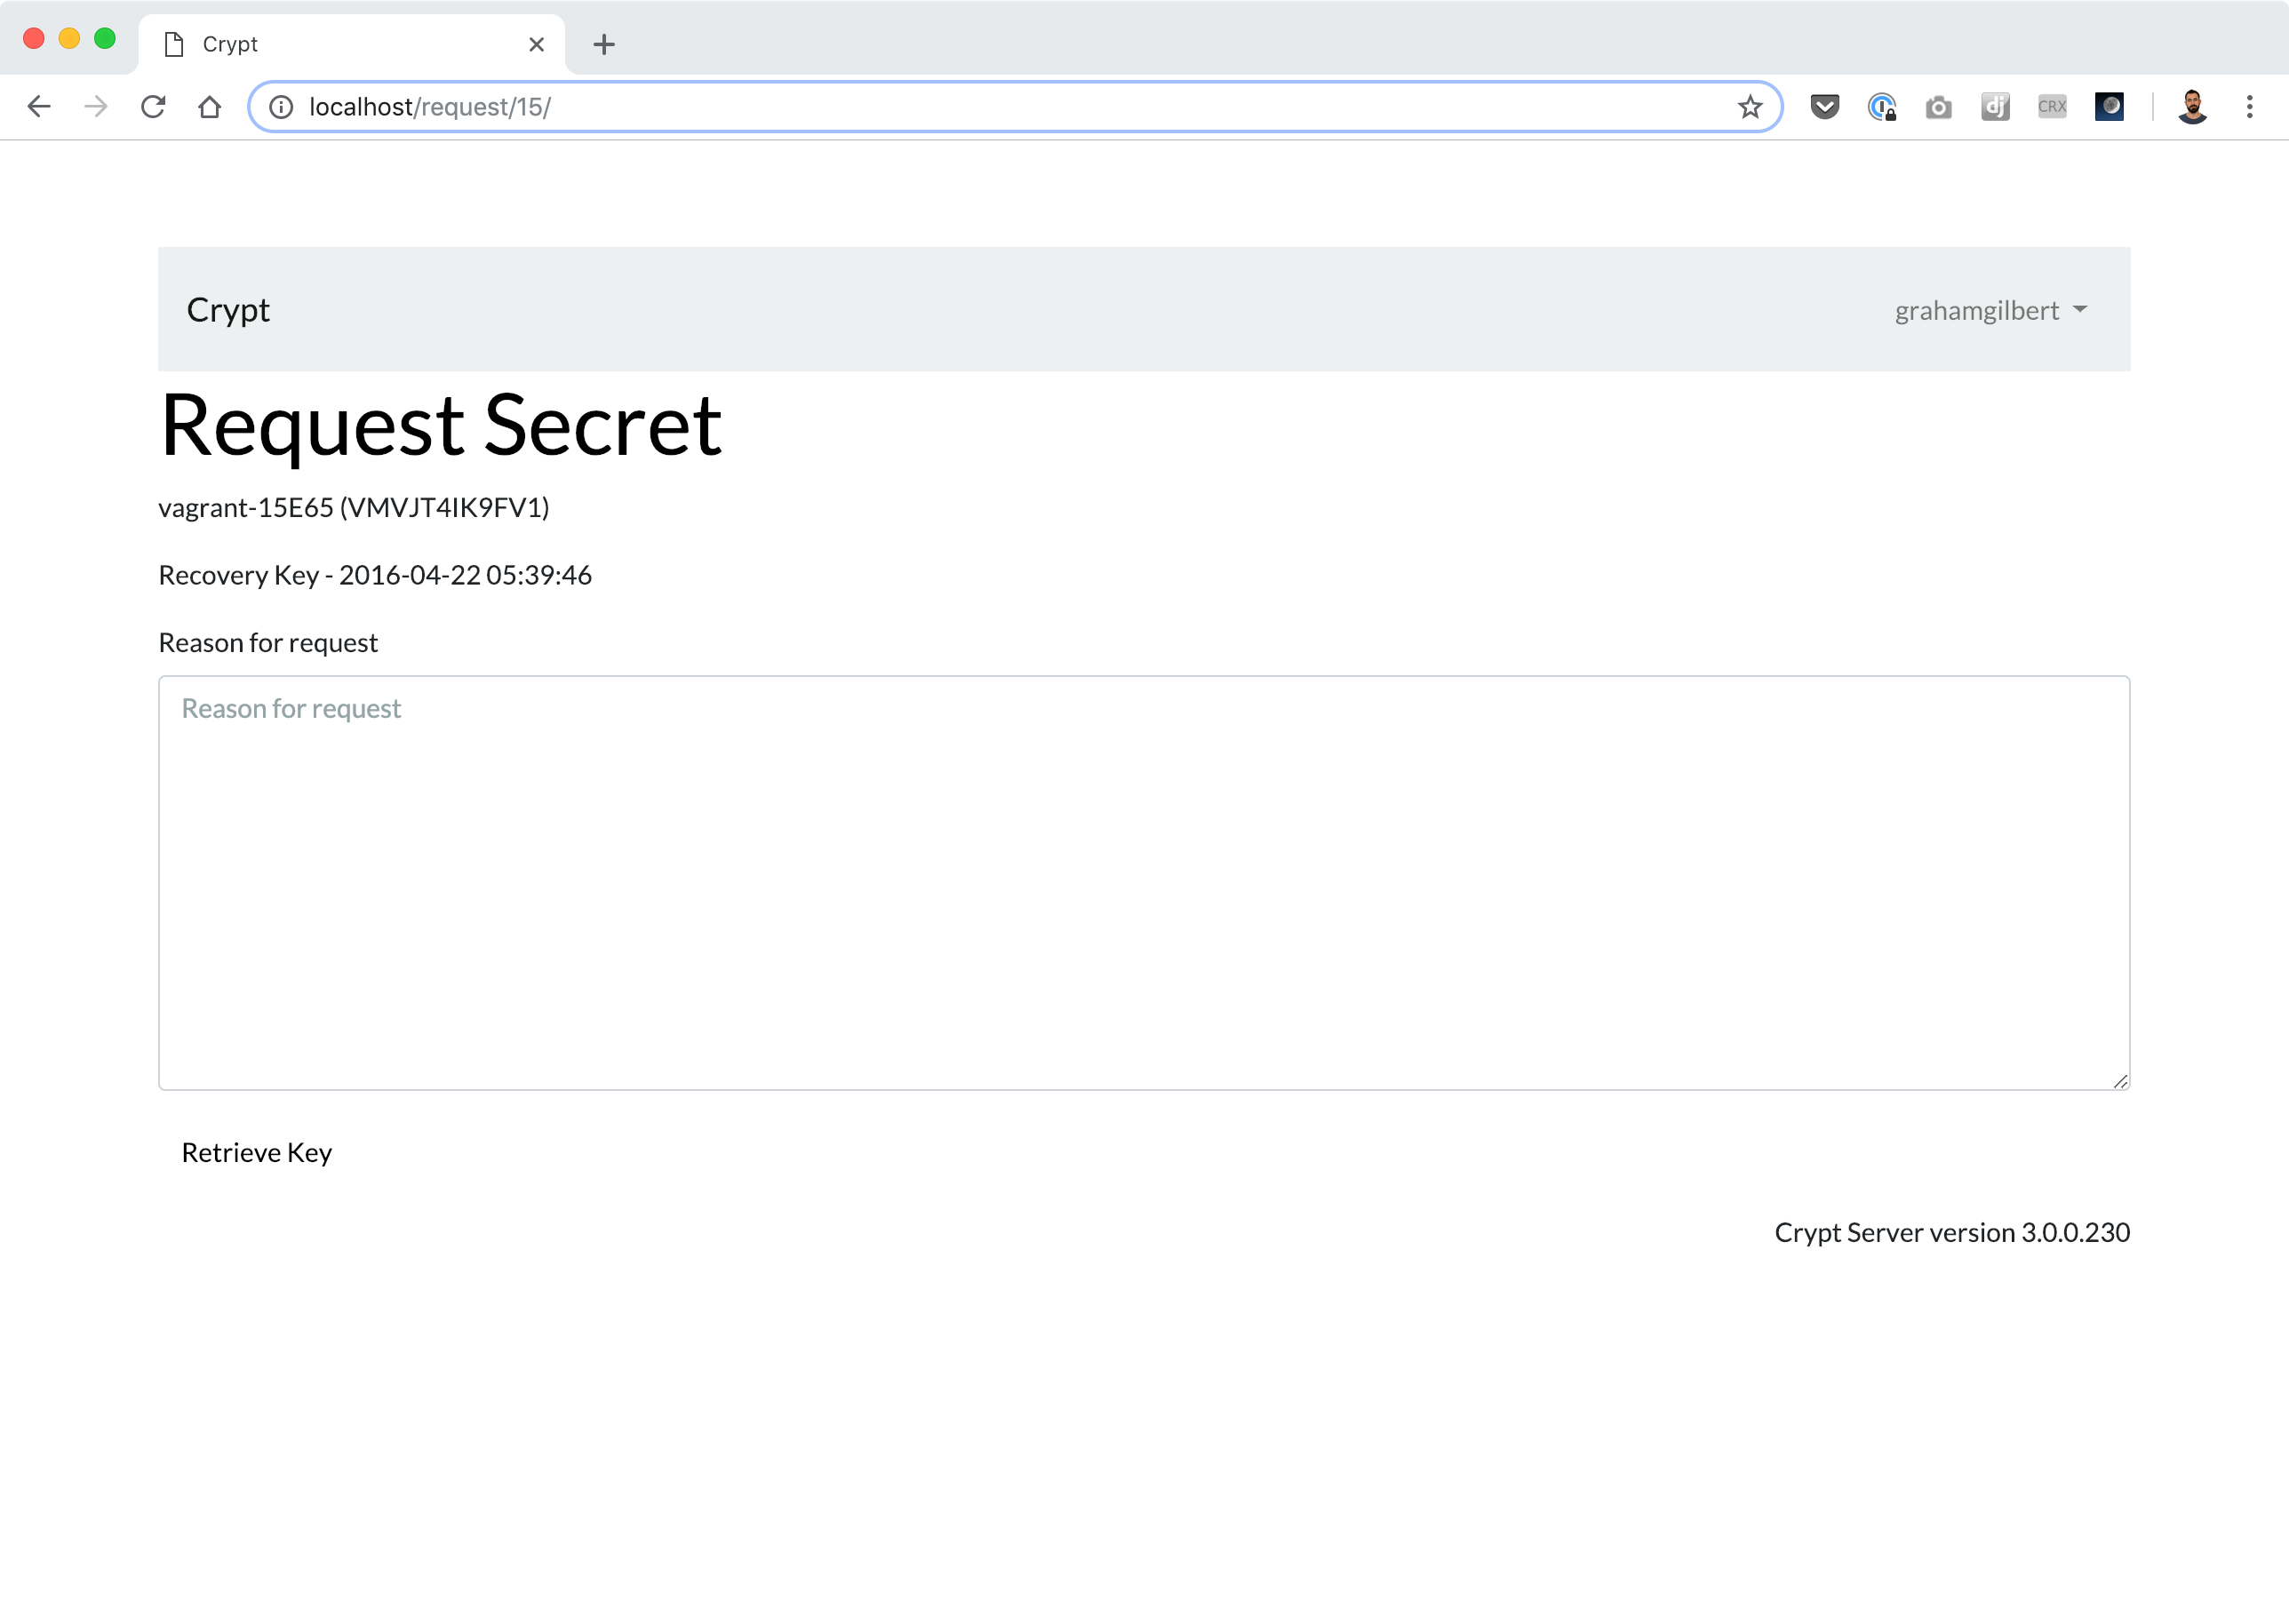
Task: Open the Pocket extension icon
Action: [x=1825, y=107]
